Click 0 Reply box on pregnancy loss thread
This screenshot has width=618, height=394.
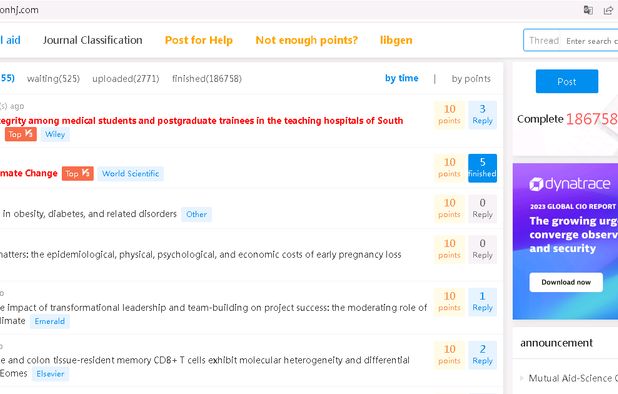coord(482,249)
